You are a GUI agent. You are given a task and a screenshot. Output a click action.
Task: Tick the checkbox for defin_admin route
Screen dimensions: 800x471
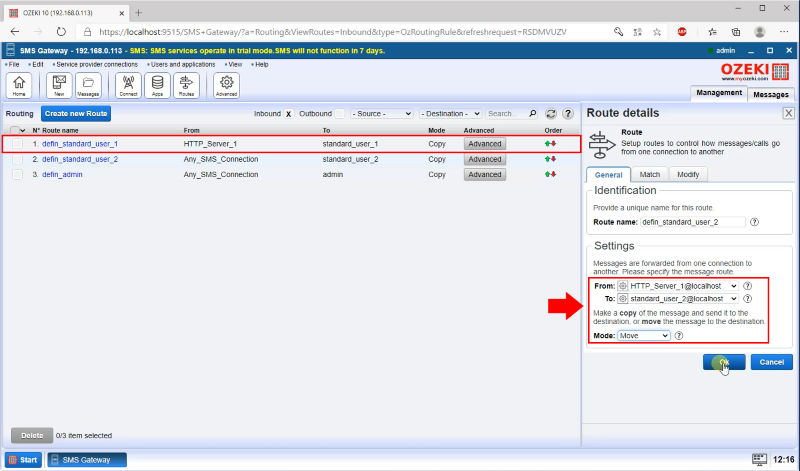(17, 174)
